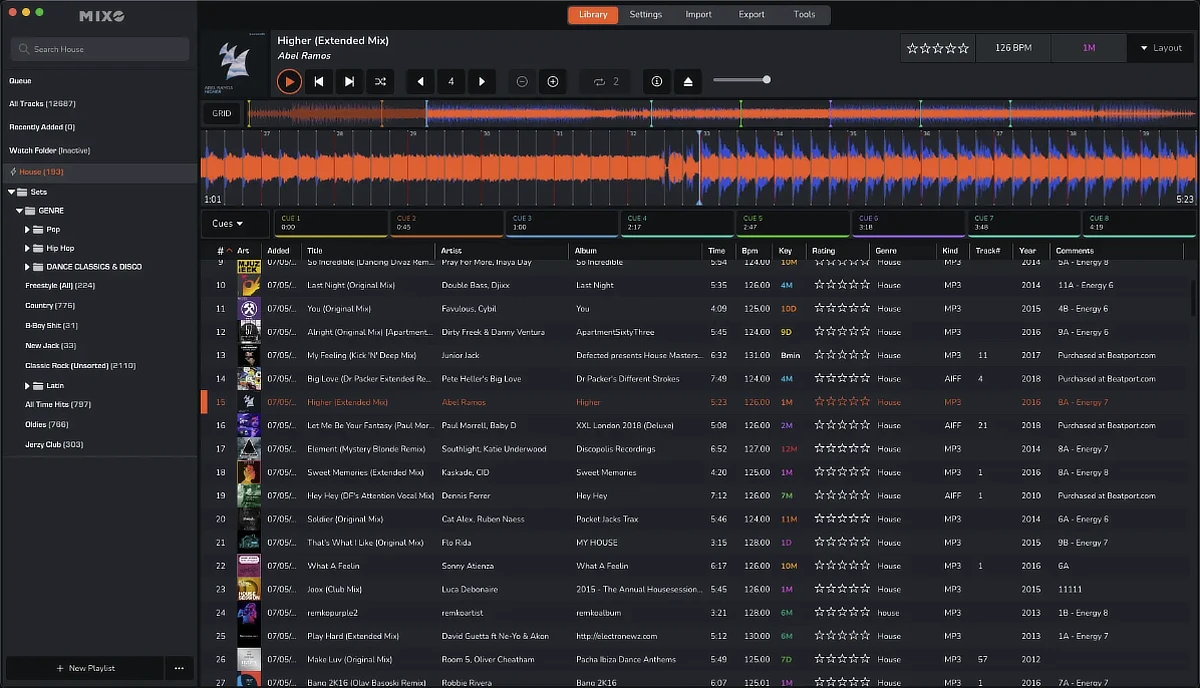Open the Export tab

pos(752,15)
